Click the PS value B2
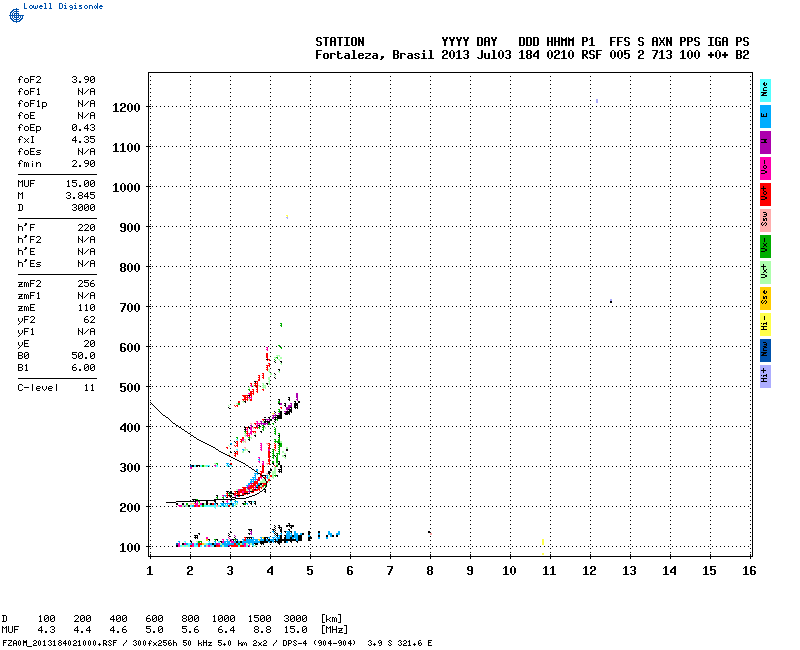This screenshot has height=650, width=800. 742,55
